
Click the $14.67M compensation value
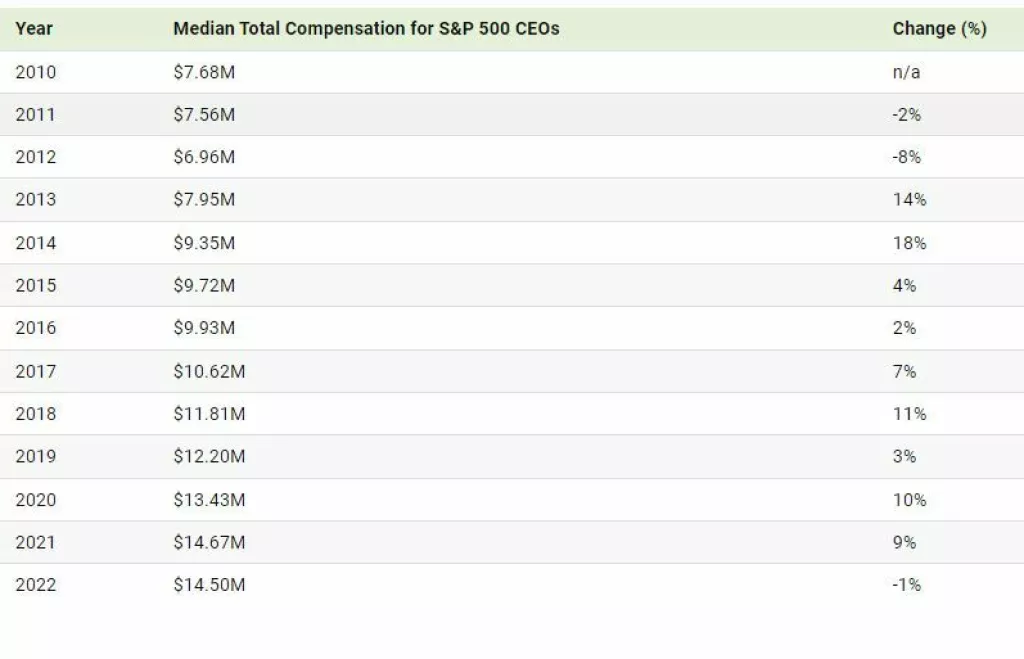(209, 542)
